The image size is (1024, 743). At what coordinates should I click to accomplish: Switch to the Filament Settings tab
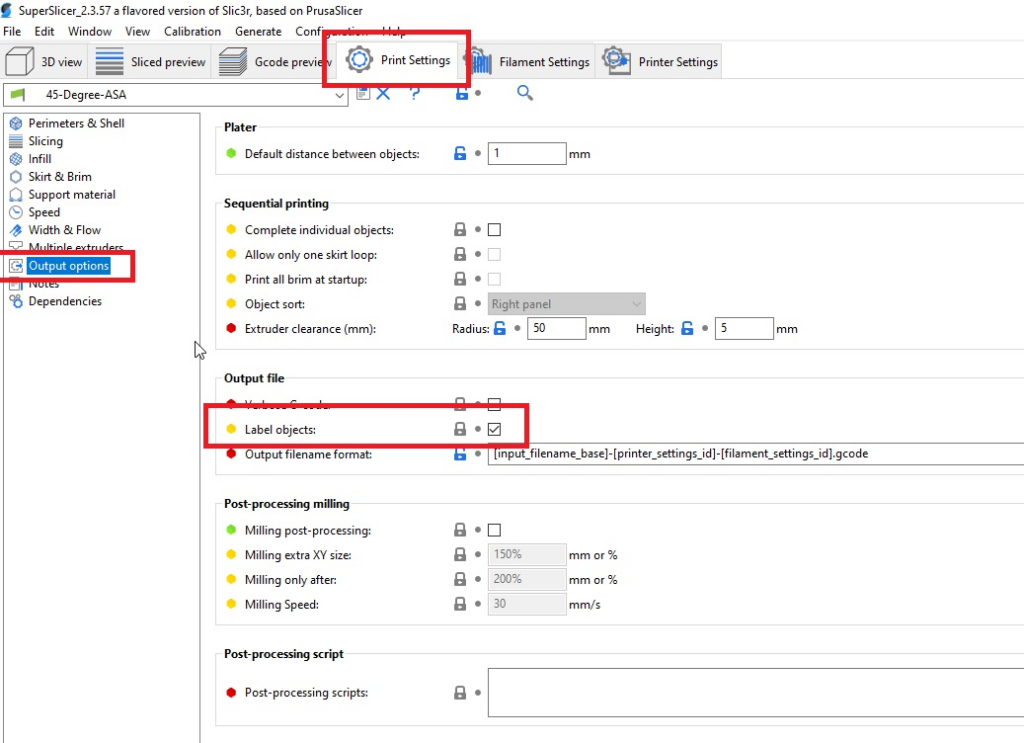(528, 61)
